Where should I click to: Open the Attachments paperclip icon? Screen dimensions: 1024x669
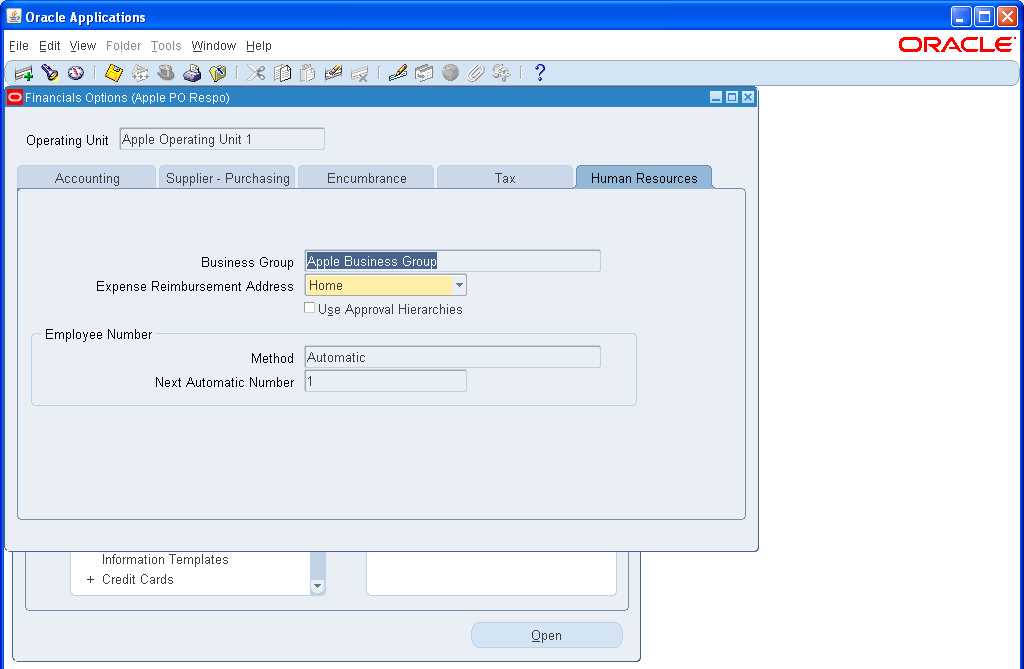coord(476,72)
